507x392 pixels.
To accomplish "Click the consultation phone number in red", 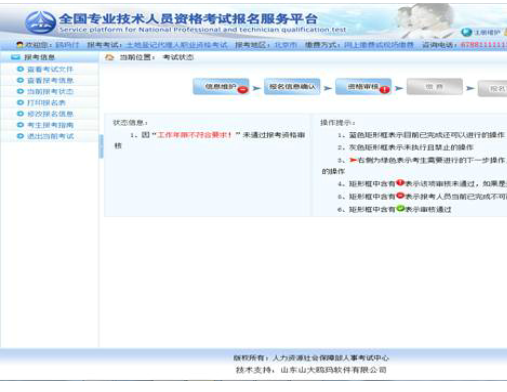I will click(x=484, y=45).
